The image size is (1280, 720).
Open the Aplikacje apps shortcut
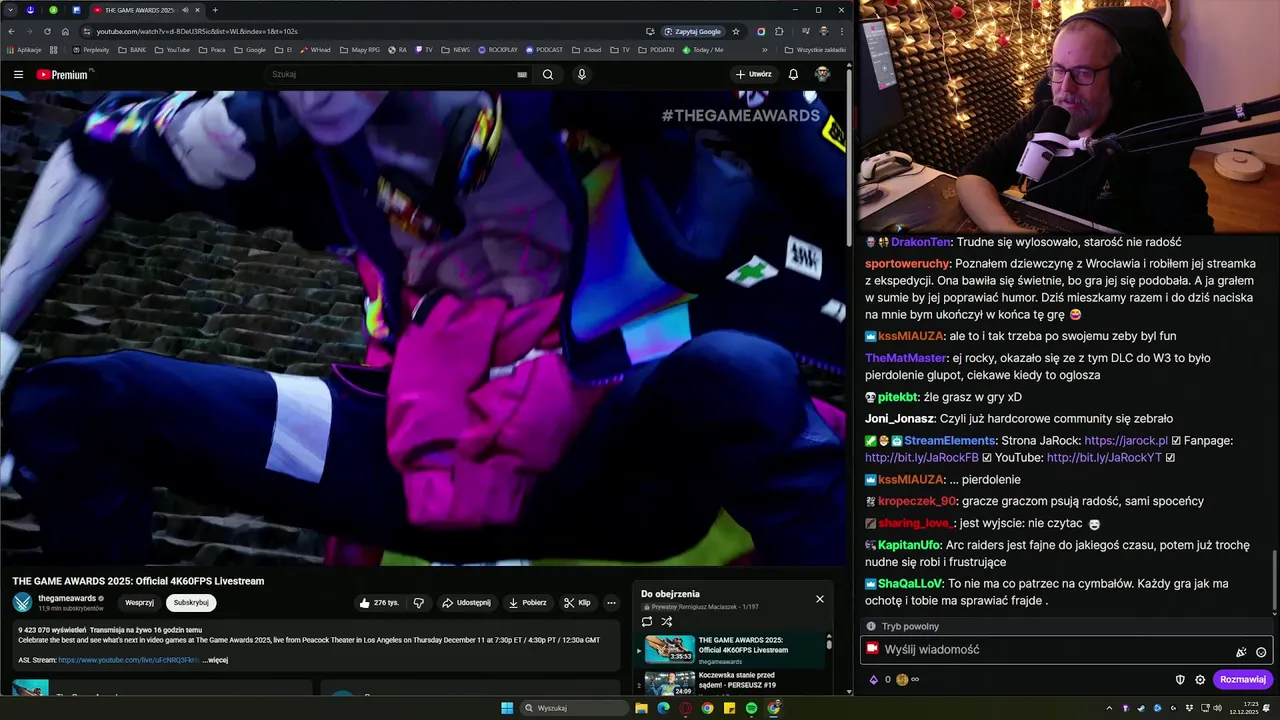click(24, 49)
